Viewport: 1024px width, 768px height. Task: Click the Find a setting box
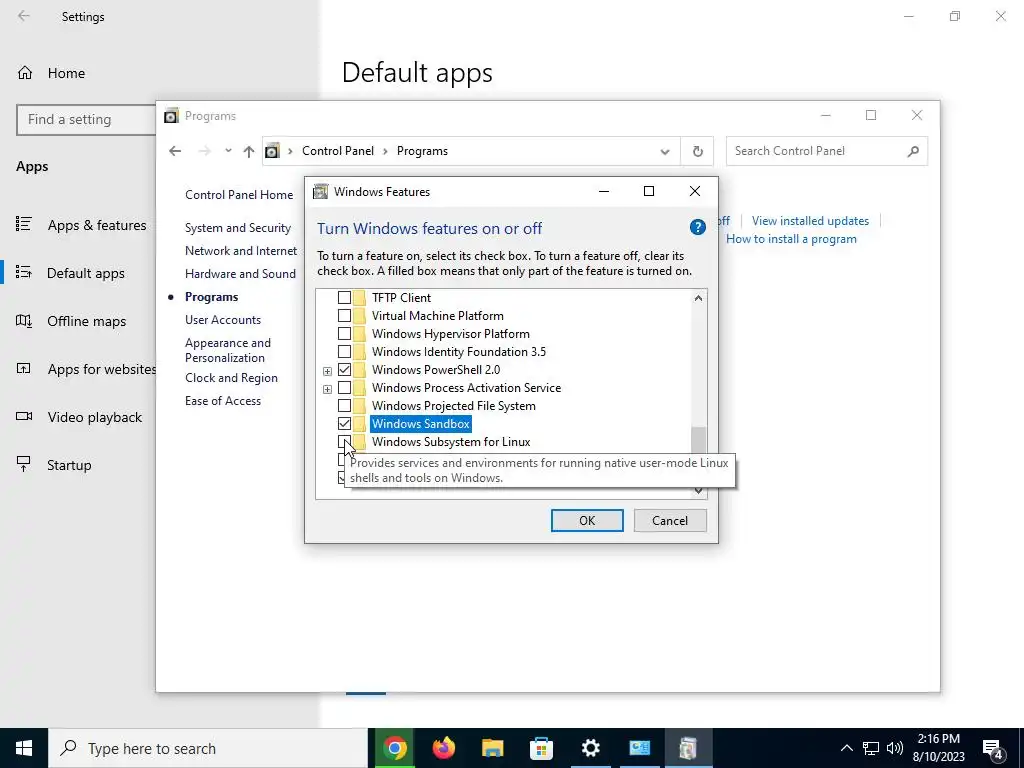coord(86,120)
